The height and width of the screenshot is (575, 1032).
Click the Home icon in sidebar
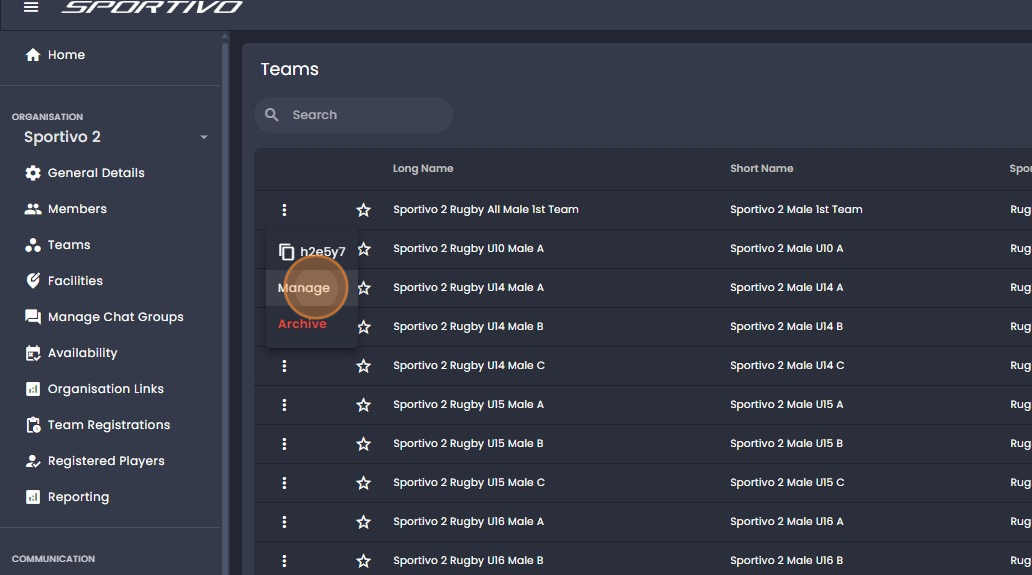pos(33,55)
